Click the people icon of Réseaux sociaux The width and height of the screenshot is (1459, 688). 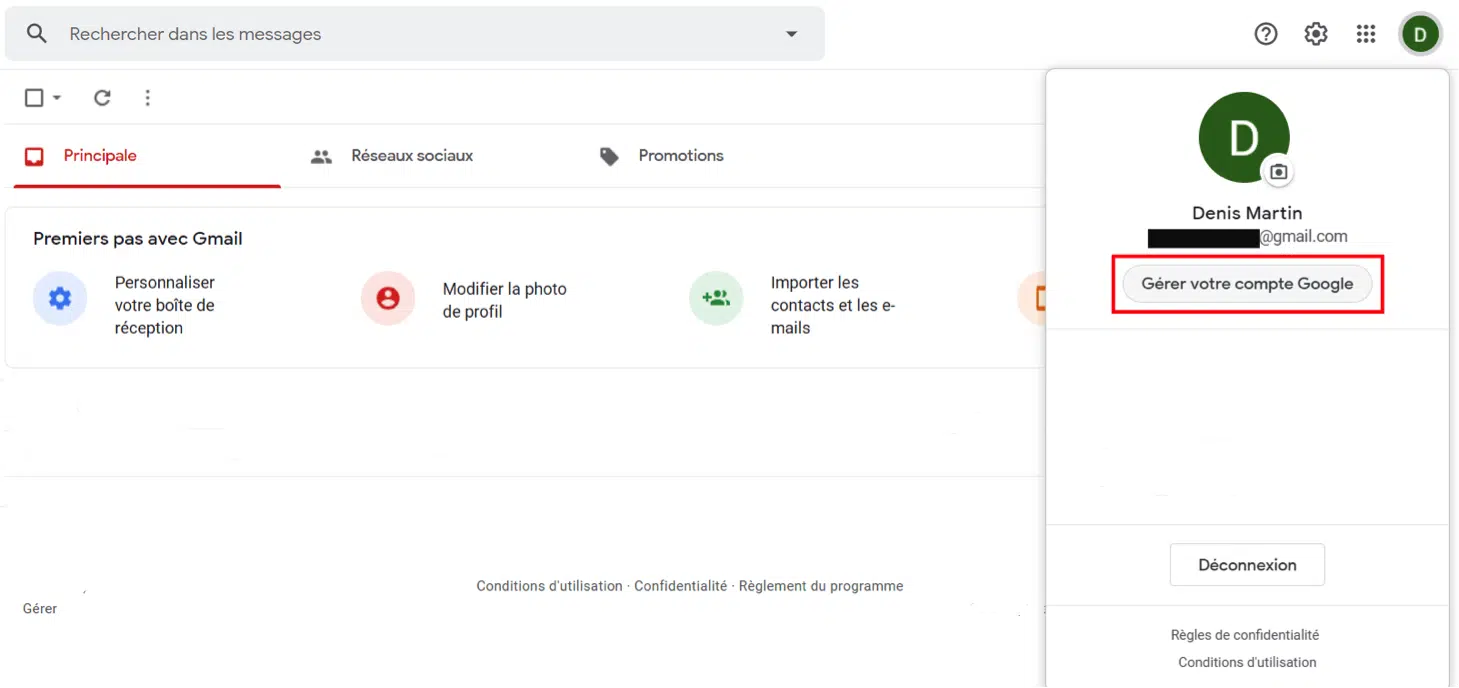[x=321, y=157]
